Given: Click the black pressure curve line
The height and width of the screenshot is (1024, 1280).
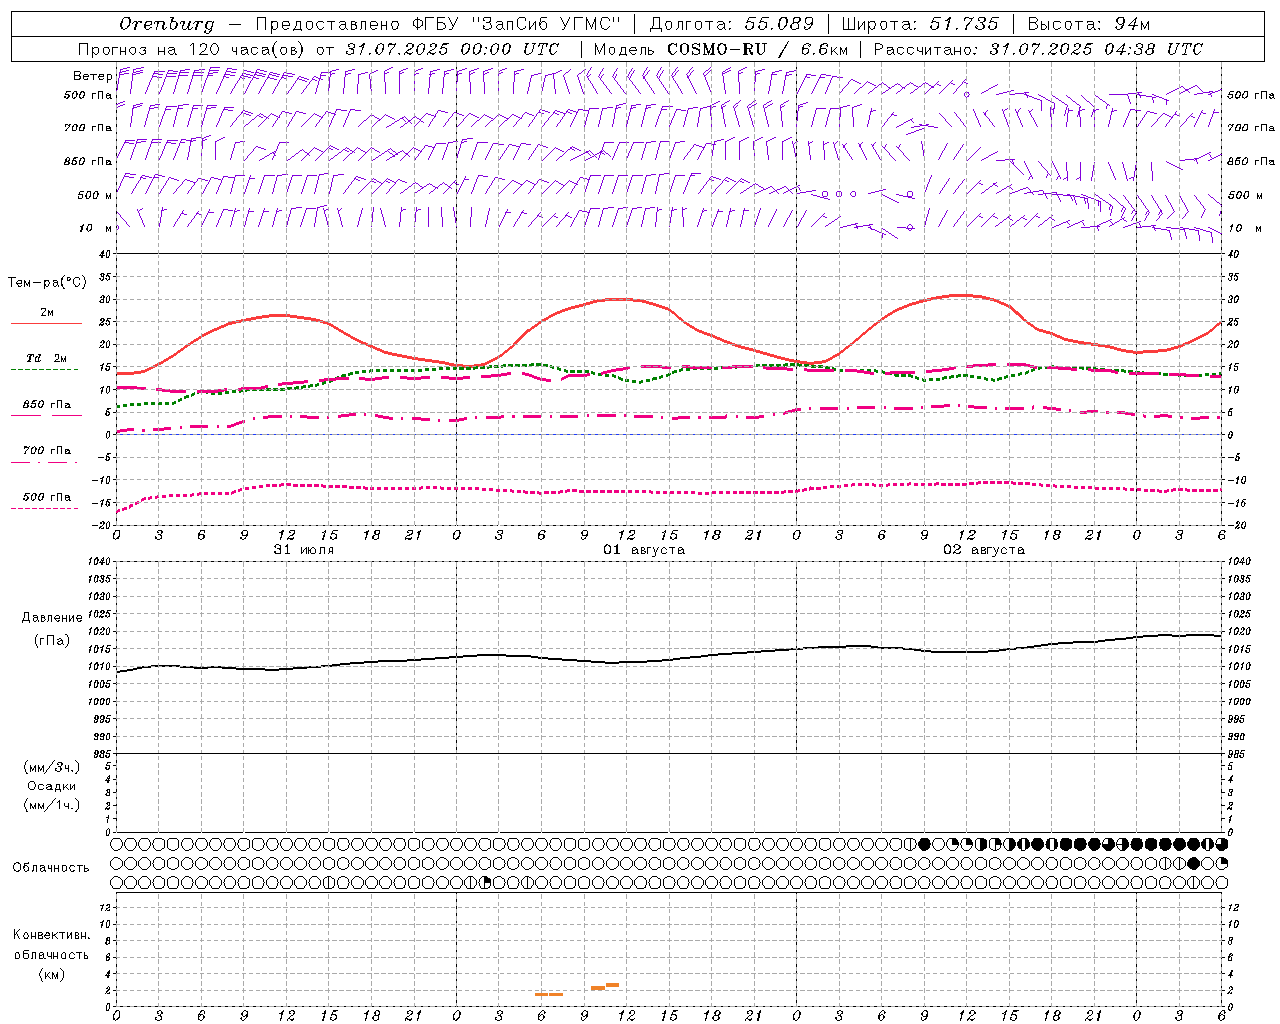Looking at the screenshot, I should (670, 659).
